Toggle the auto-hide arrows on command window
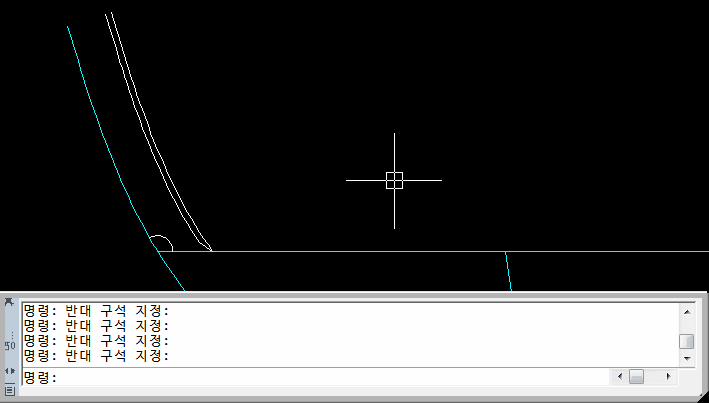This screenshot has width=709, height=403. point(9,371)
